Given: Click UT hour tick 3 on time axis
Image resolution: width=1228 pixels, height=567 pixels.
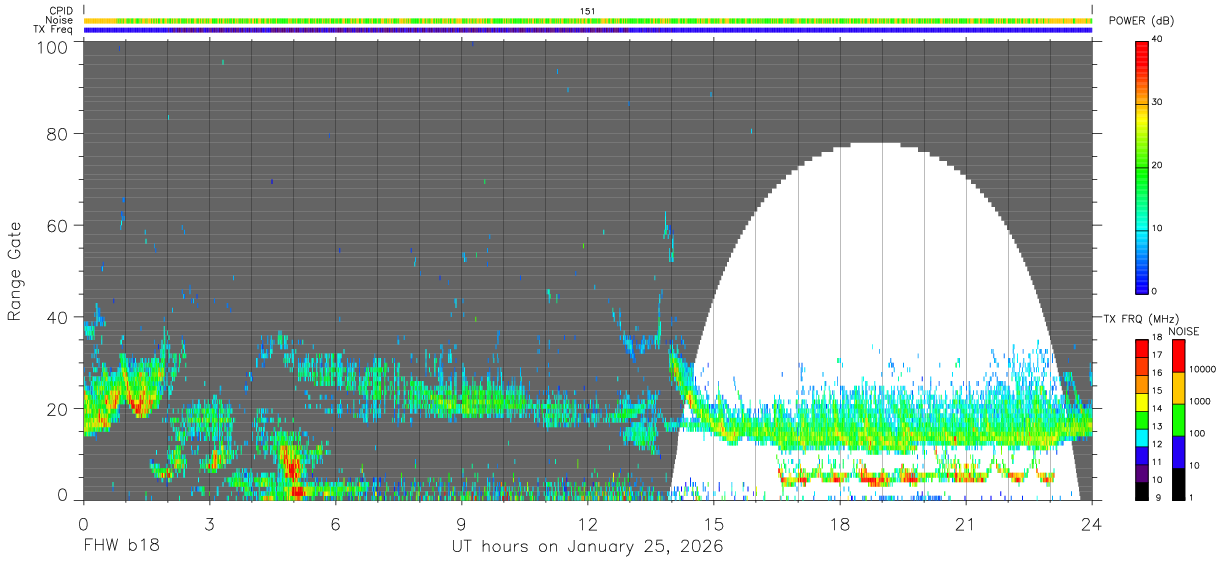Looking at the screenshot, I should pos(209,522).
